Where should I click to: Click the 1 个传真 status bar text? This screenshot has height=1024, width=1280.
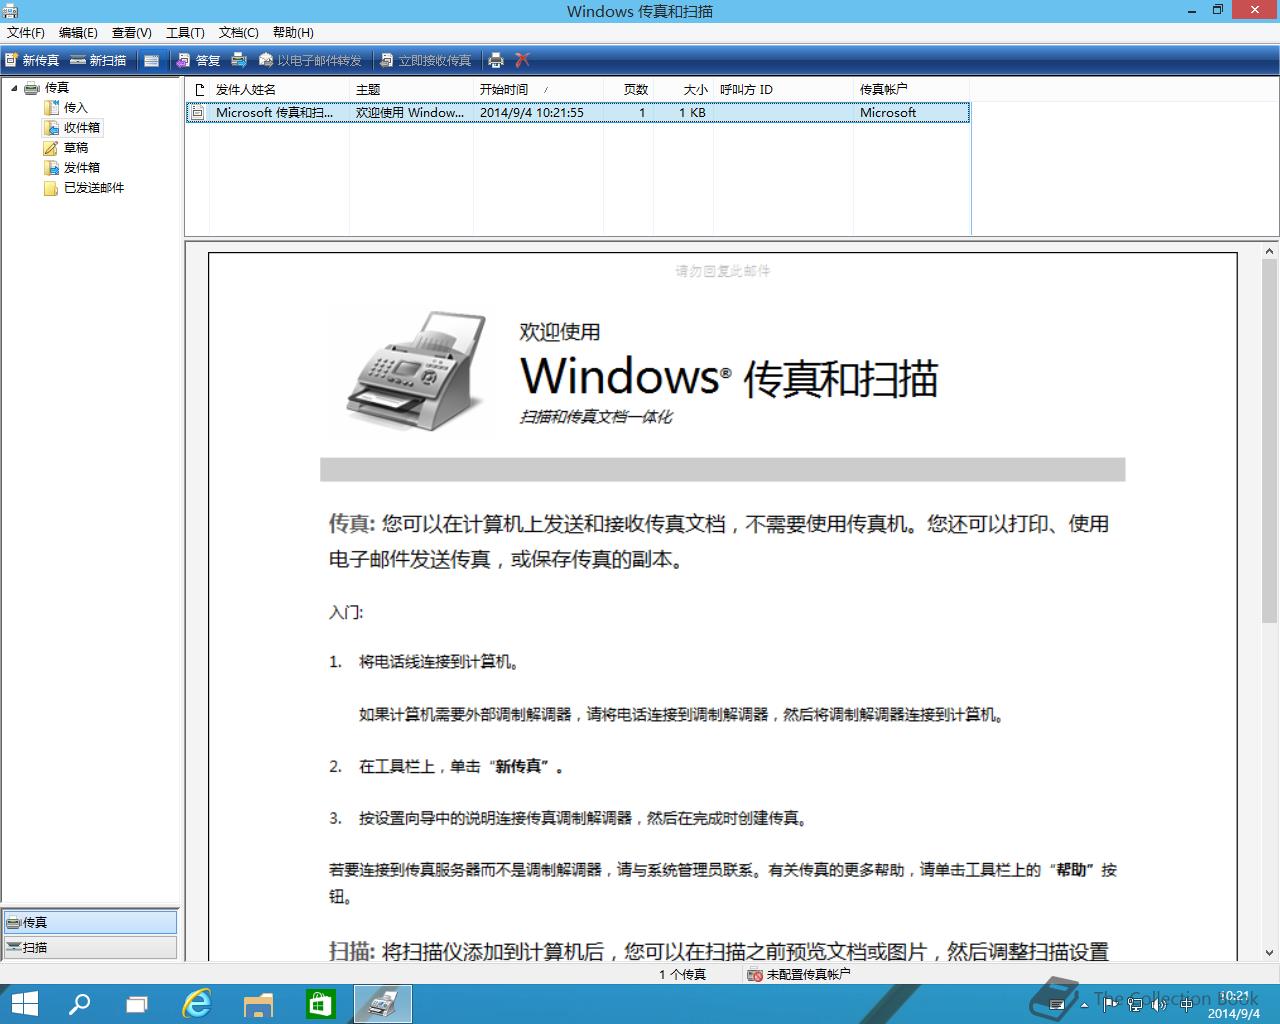(x=682, y=974)
